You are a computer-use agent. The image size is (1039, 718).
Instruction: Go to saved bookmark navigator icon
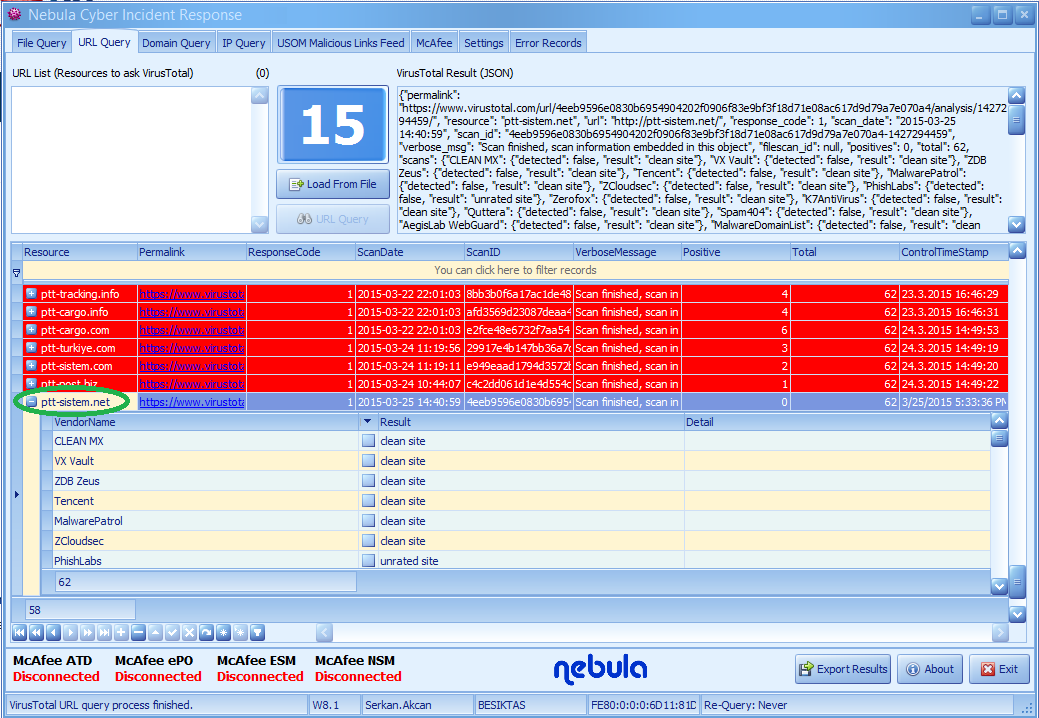coord(241,633)
